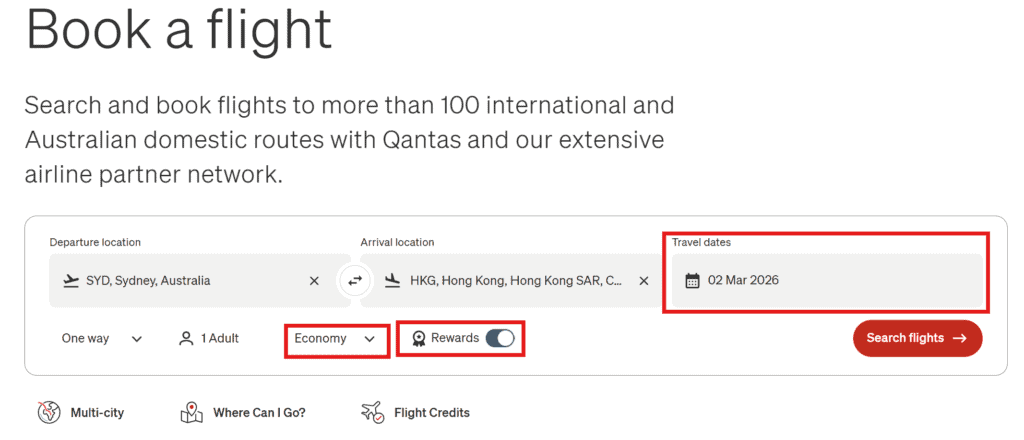
Task: Open the One way trip type dropdown
Action: pyautogui.click(x=101, y=339)
